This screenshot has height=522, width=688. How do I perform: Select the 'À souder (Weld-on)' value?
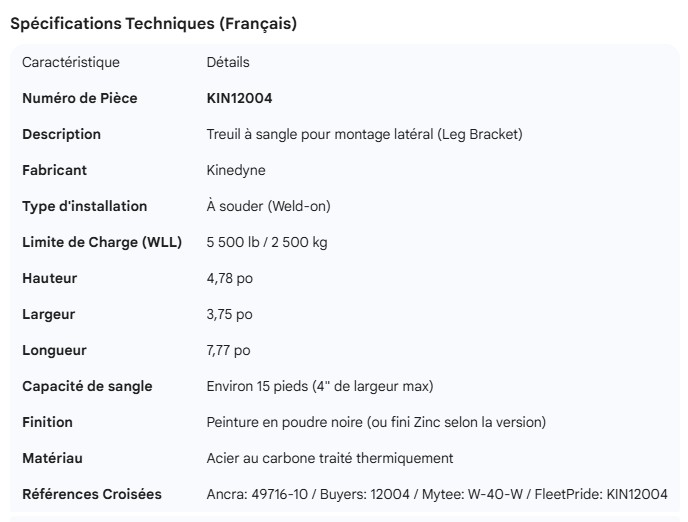click(x=268, y=206)
